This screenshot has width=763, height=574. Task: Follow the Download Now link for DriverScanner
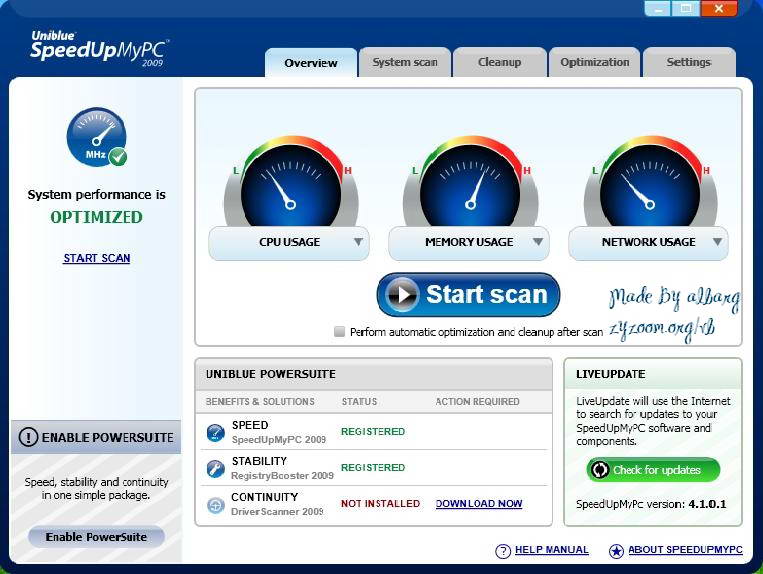coord(478,504)
